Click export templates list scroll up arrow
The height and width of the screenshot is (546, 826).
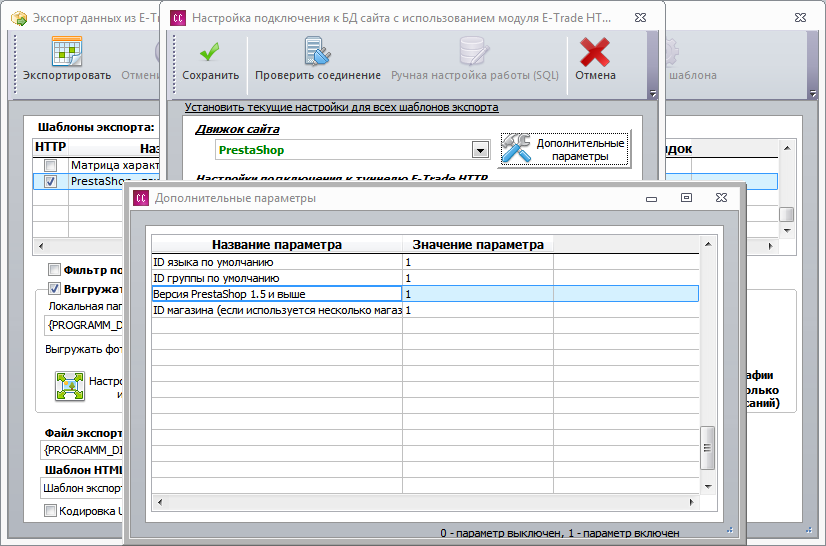[x=787, y=148]
